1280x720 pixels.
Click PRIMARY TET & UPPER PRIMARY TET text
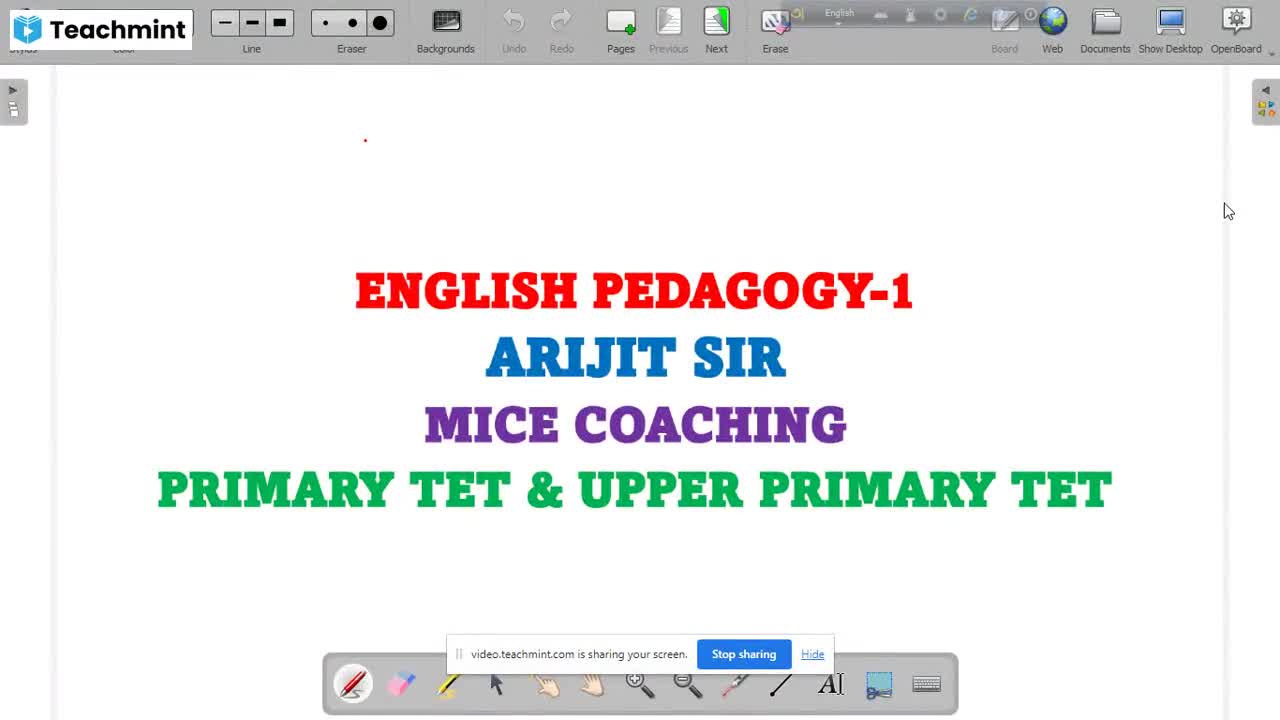[x=634, y=491]
